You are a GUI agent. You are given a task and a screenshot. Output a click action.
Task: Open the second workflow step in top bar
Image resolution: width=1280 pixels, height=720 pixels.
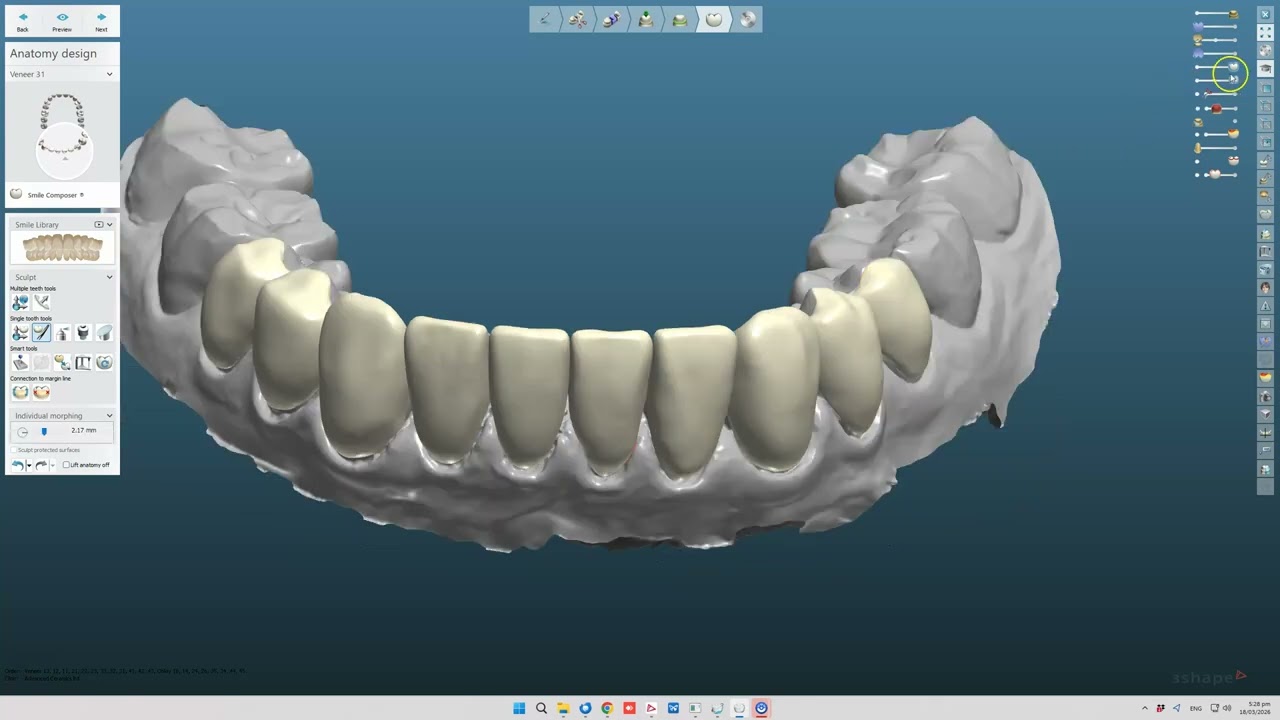(578, 19)
